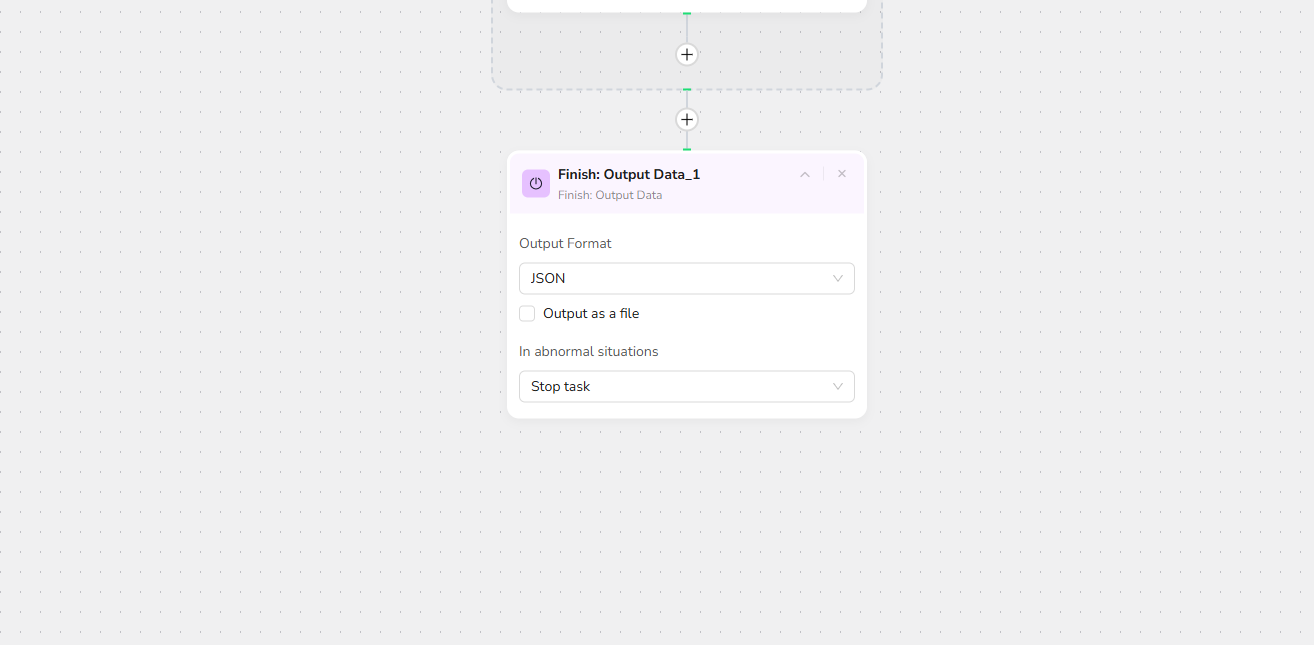Collapse the Finish: Output Data_1 node
Viewport: 1314px width, 645px height.
coord(805,174)
